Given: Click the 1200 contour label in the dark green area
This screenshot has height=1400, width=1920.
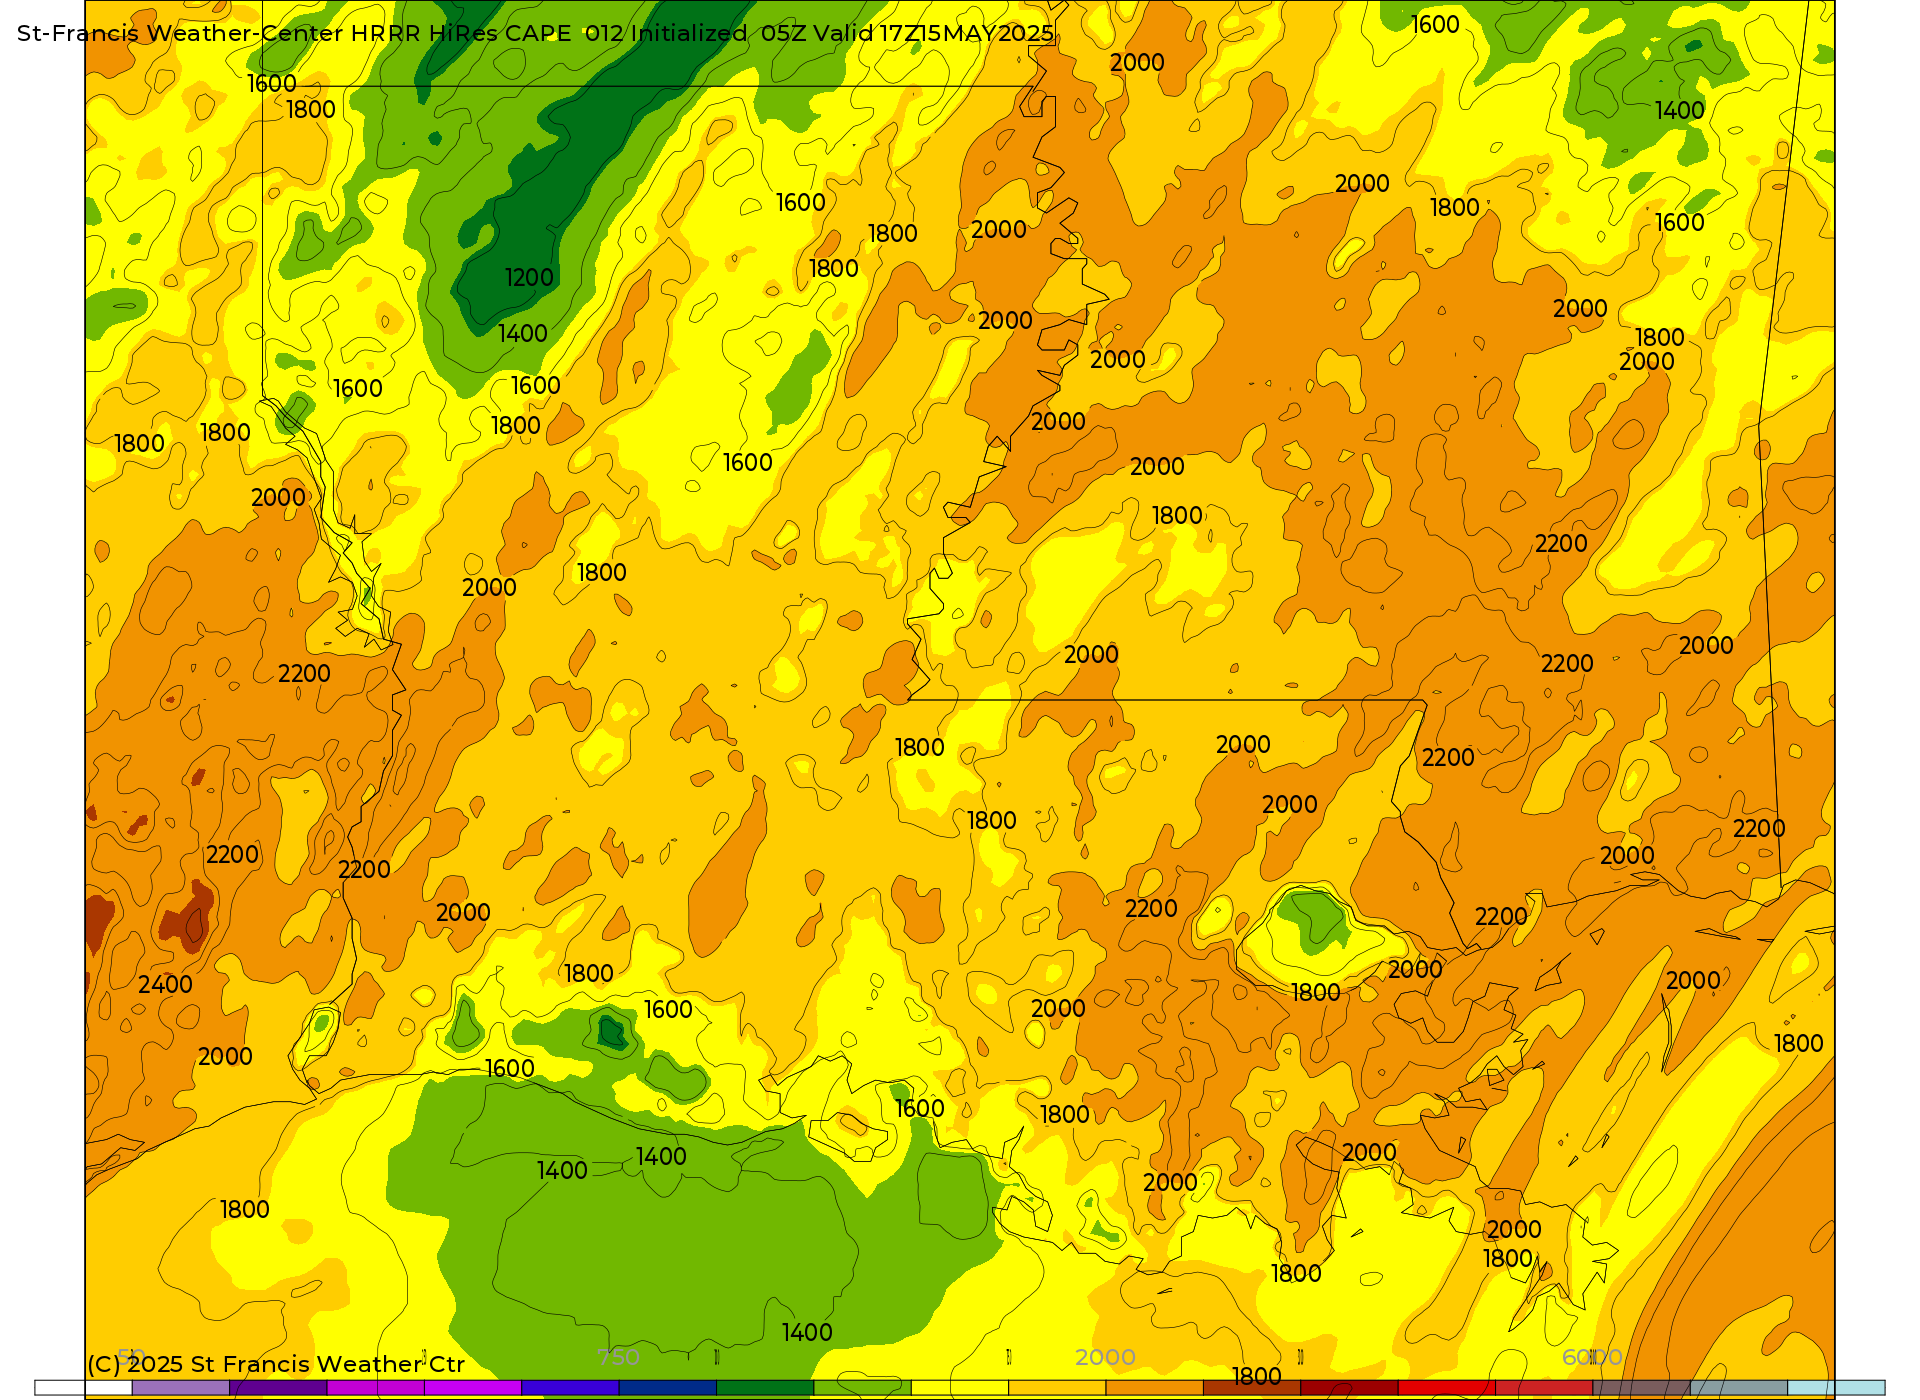Looking at the screenshot, I should pyautogui.click(x=529, y=278).
